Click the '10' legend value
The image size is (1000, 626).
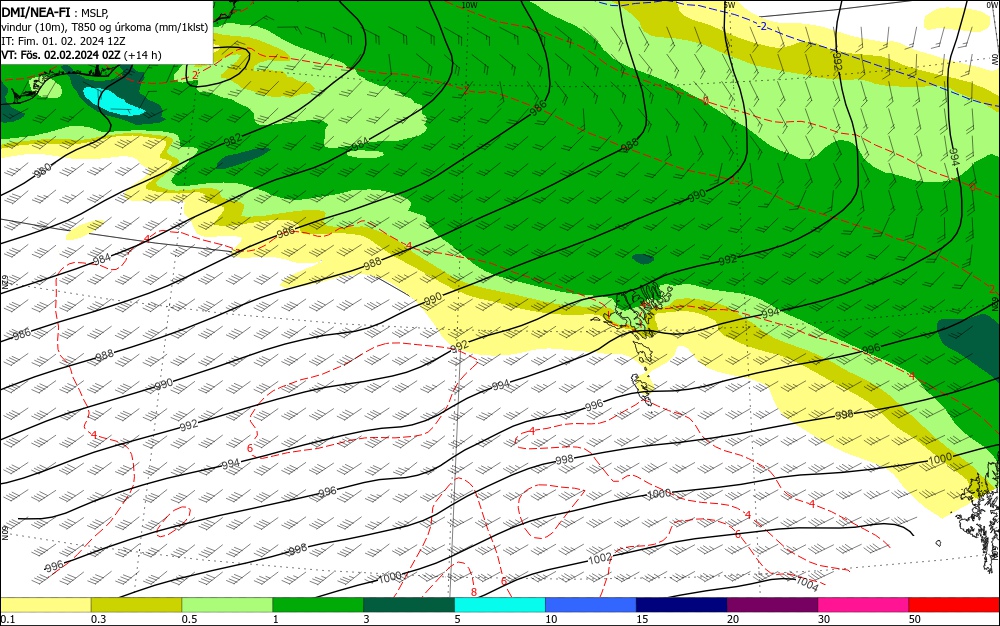(551, 619)
